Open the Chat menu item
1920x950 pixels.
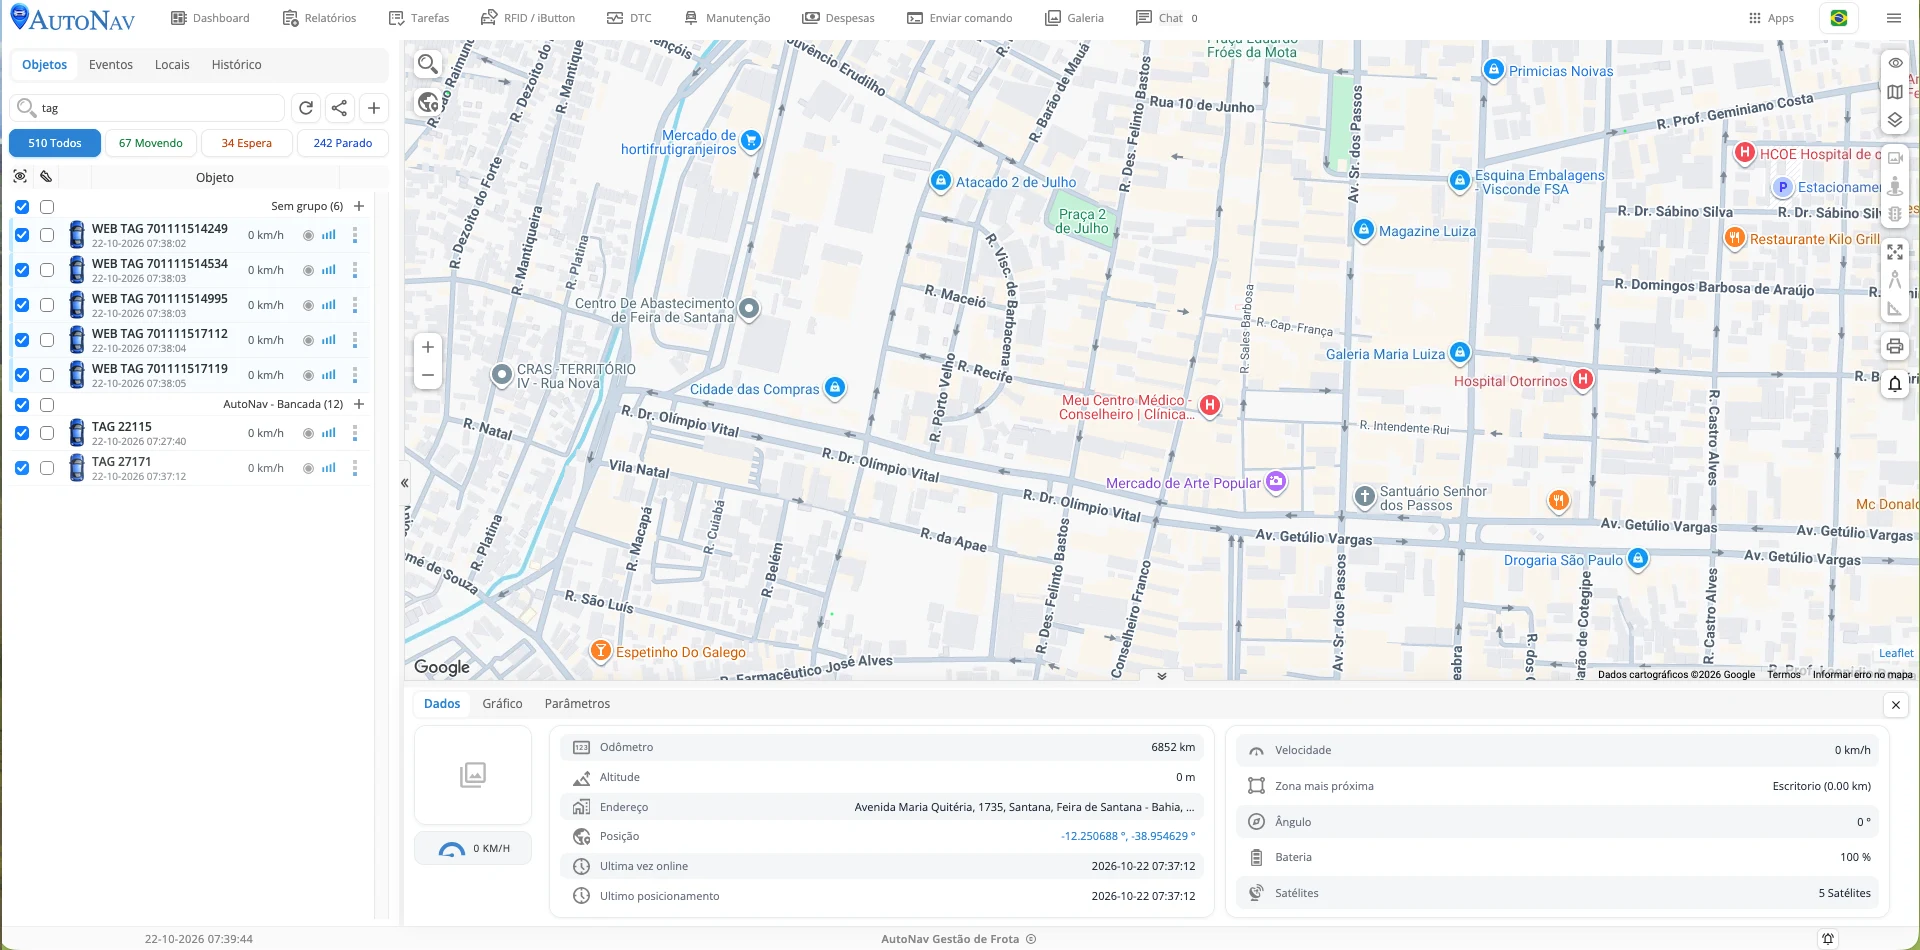[x=1167, y=18]
